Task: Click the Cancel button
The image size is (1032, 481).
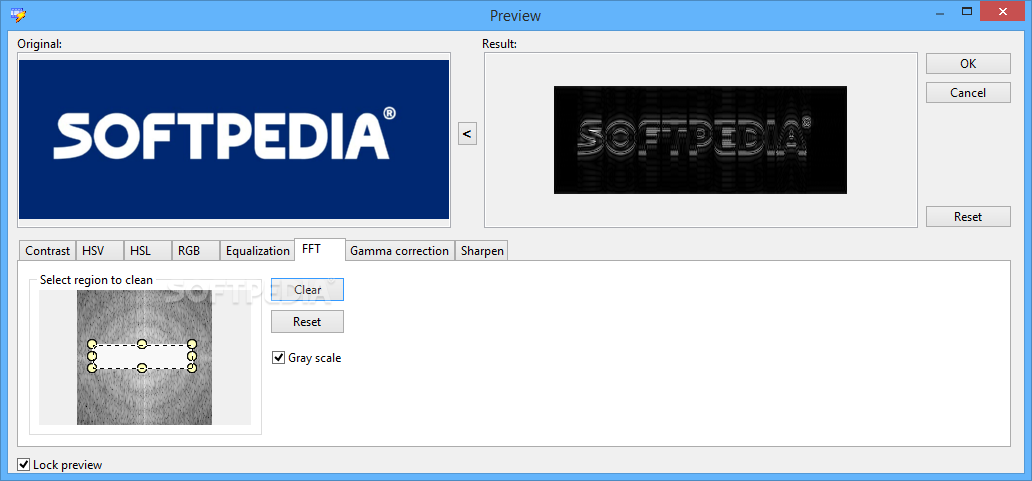Action: pos(968,93)
